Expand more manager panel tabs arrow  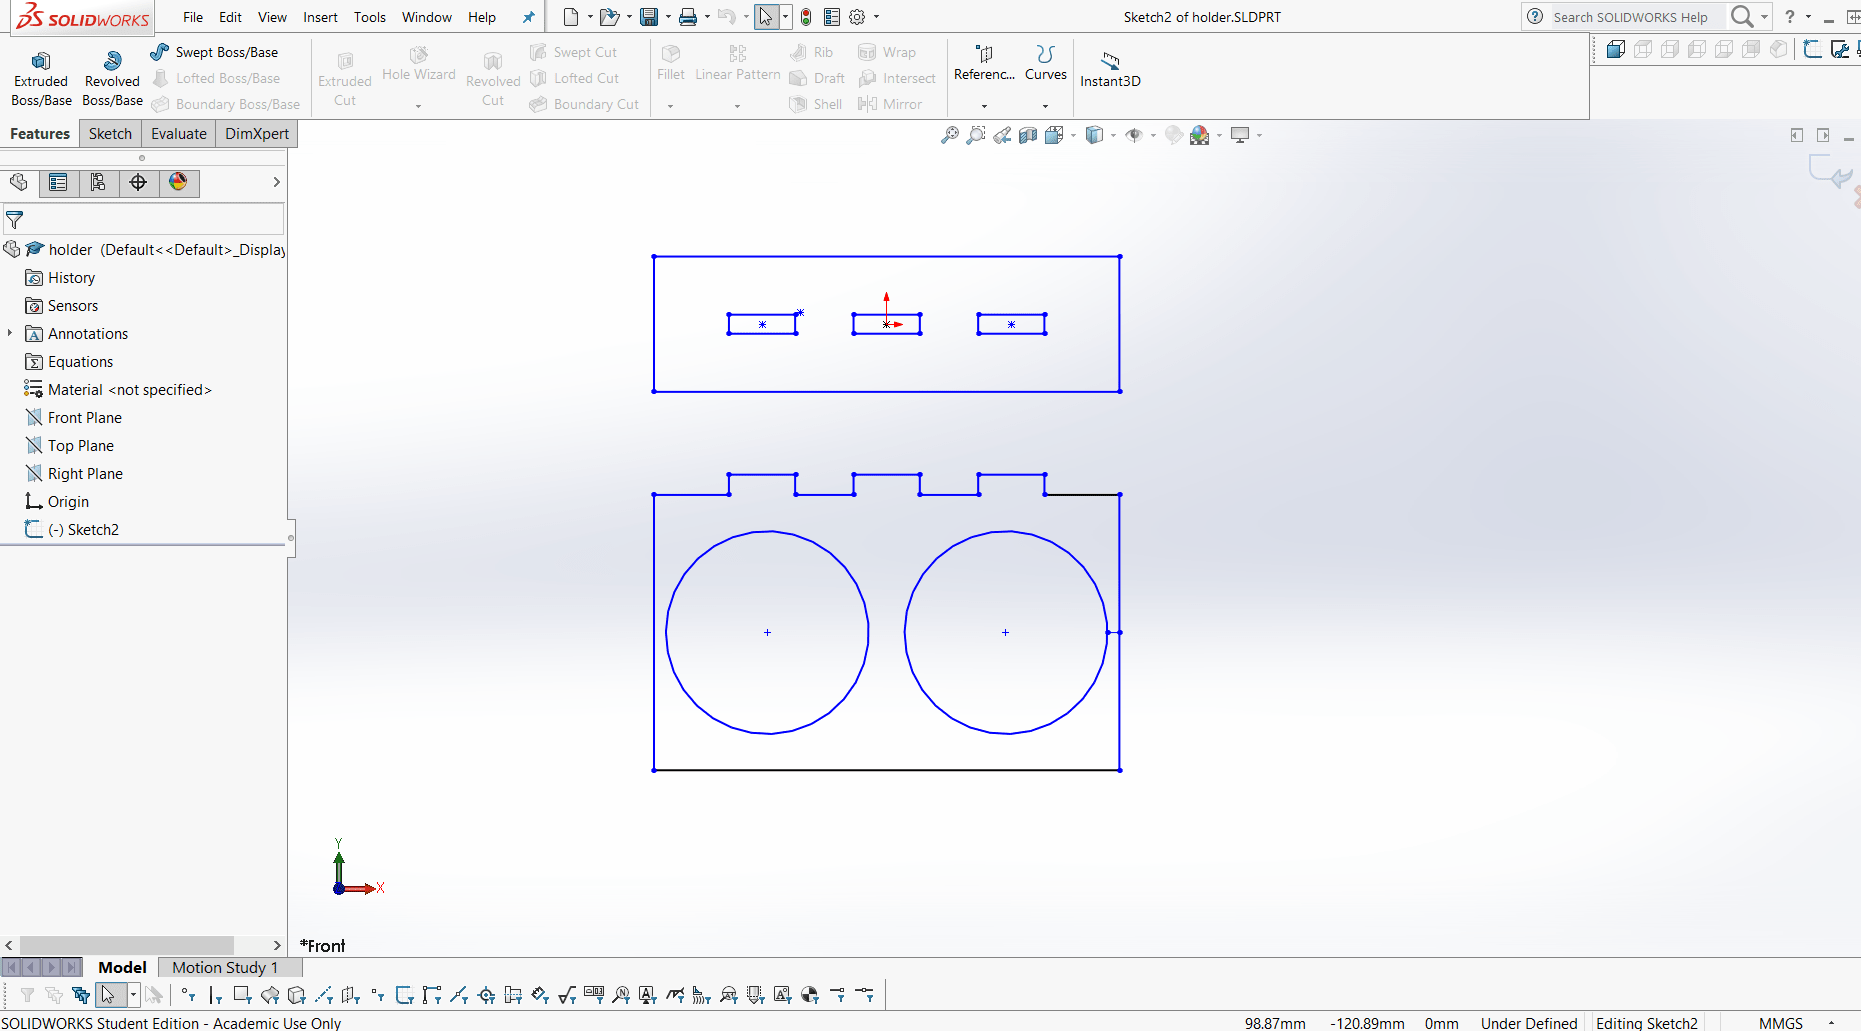tap(276, 182)
